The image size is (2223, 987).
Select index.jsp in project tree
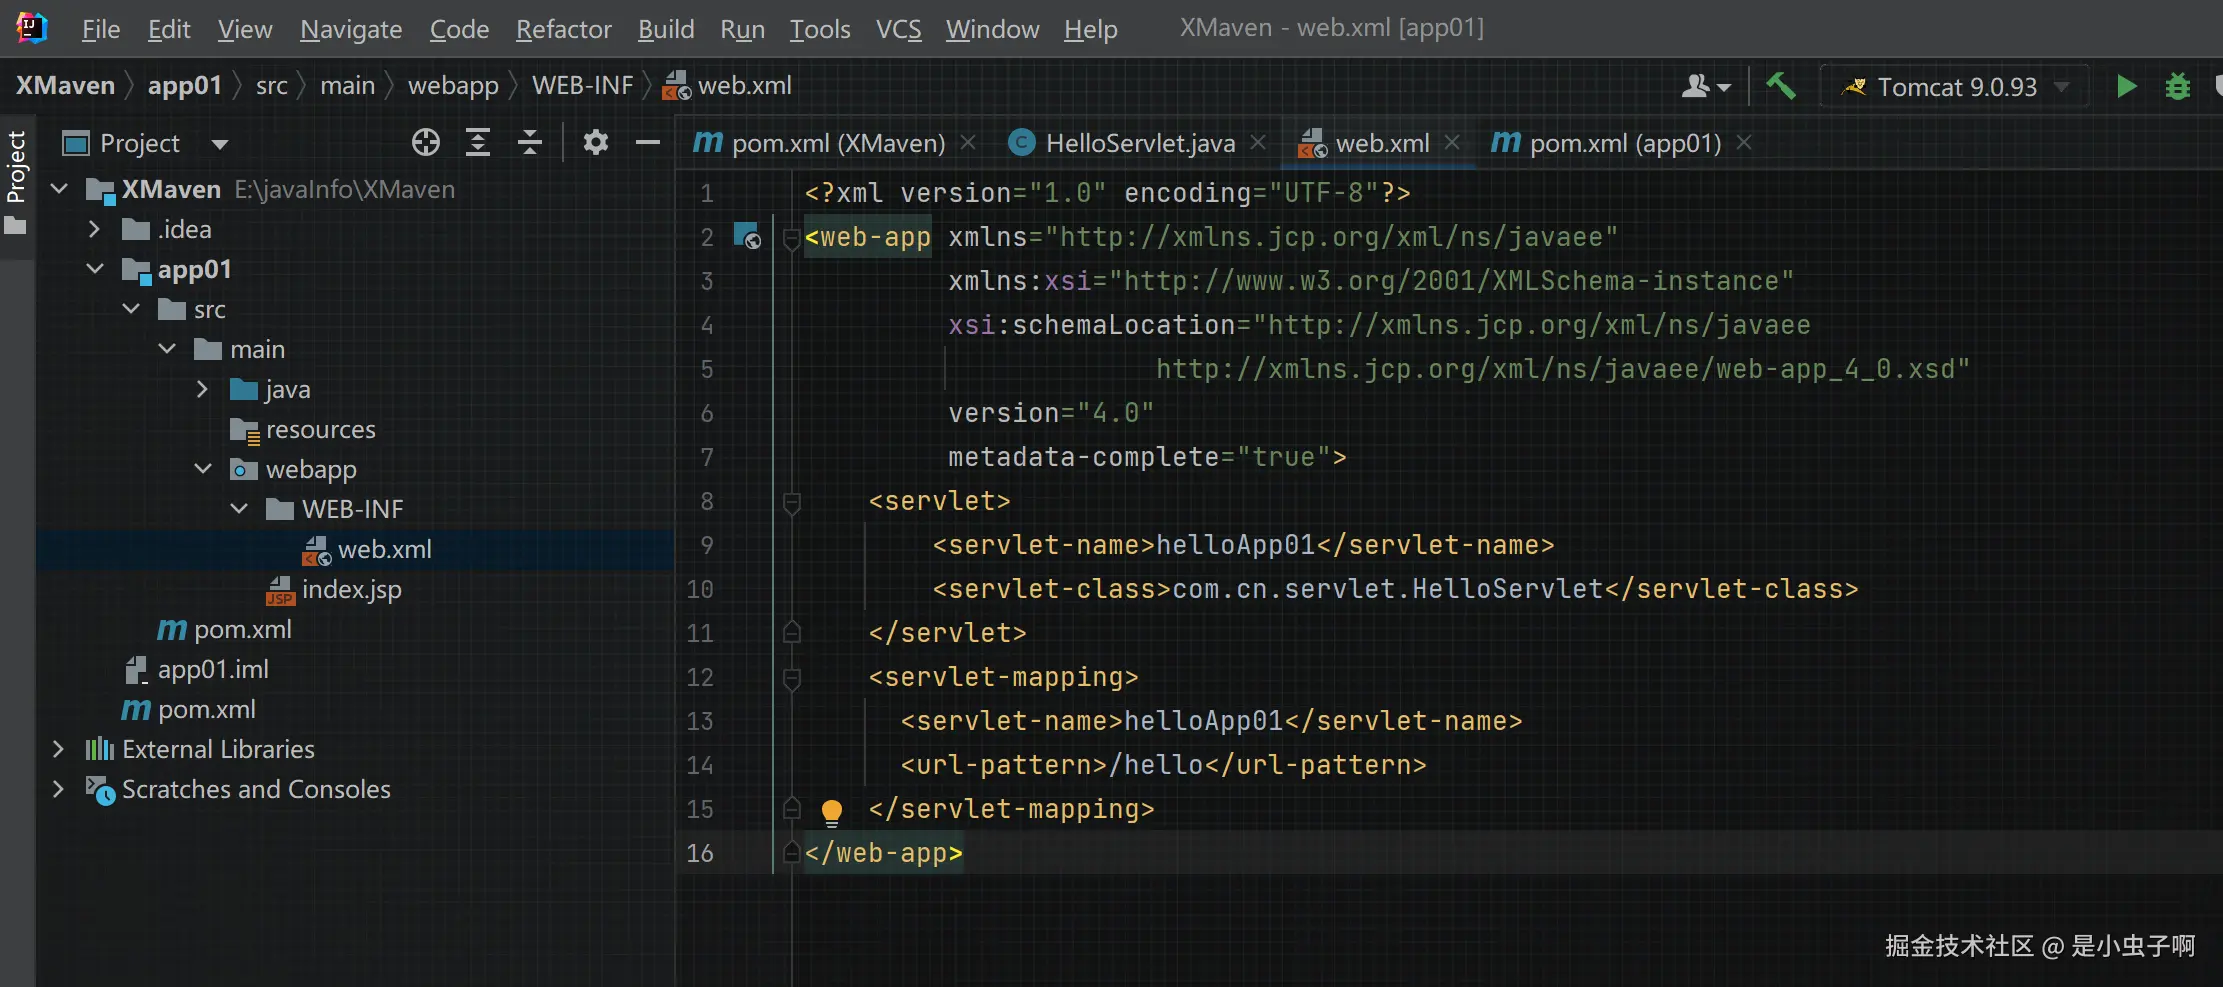351,589
